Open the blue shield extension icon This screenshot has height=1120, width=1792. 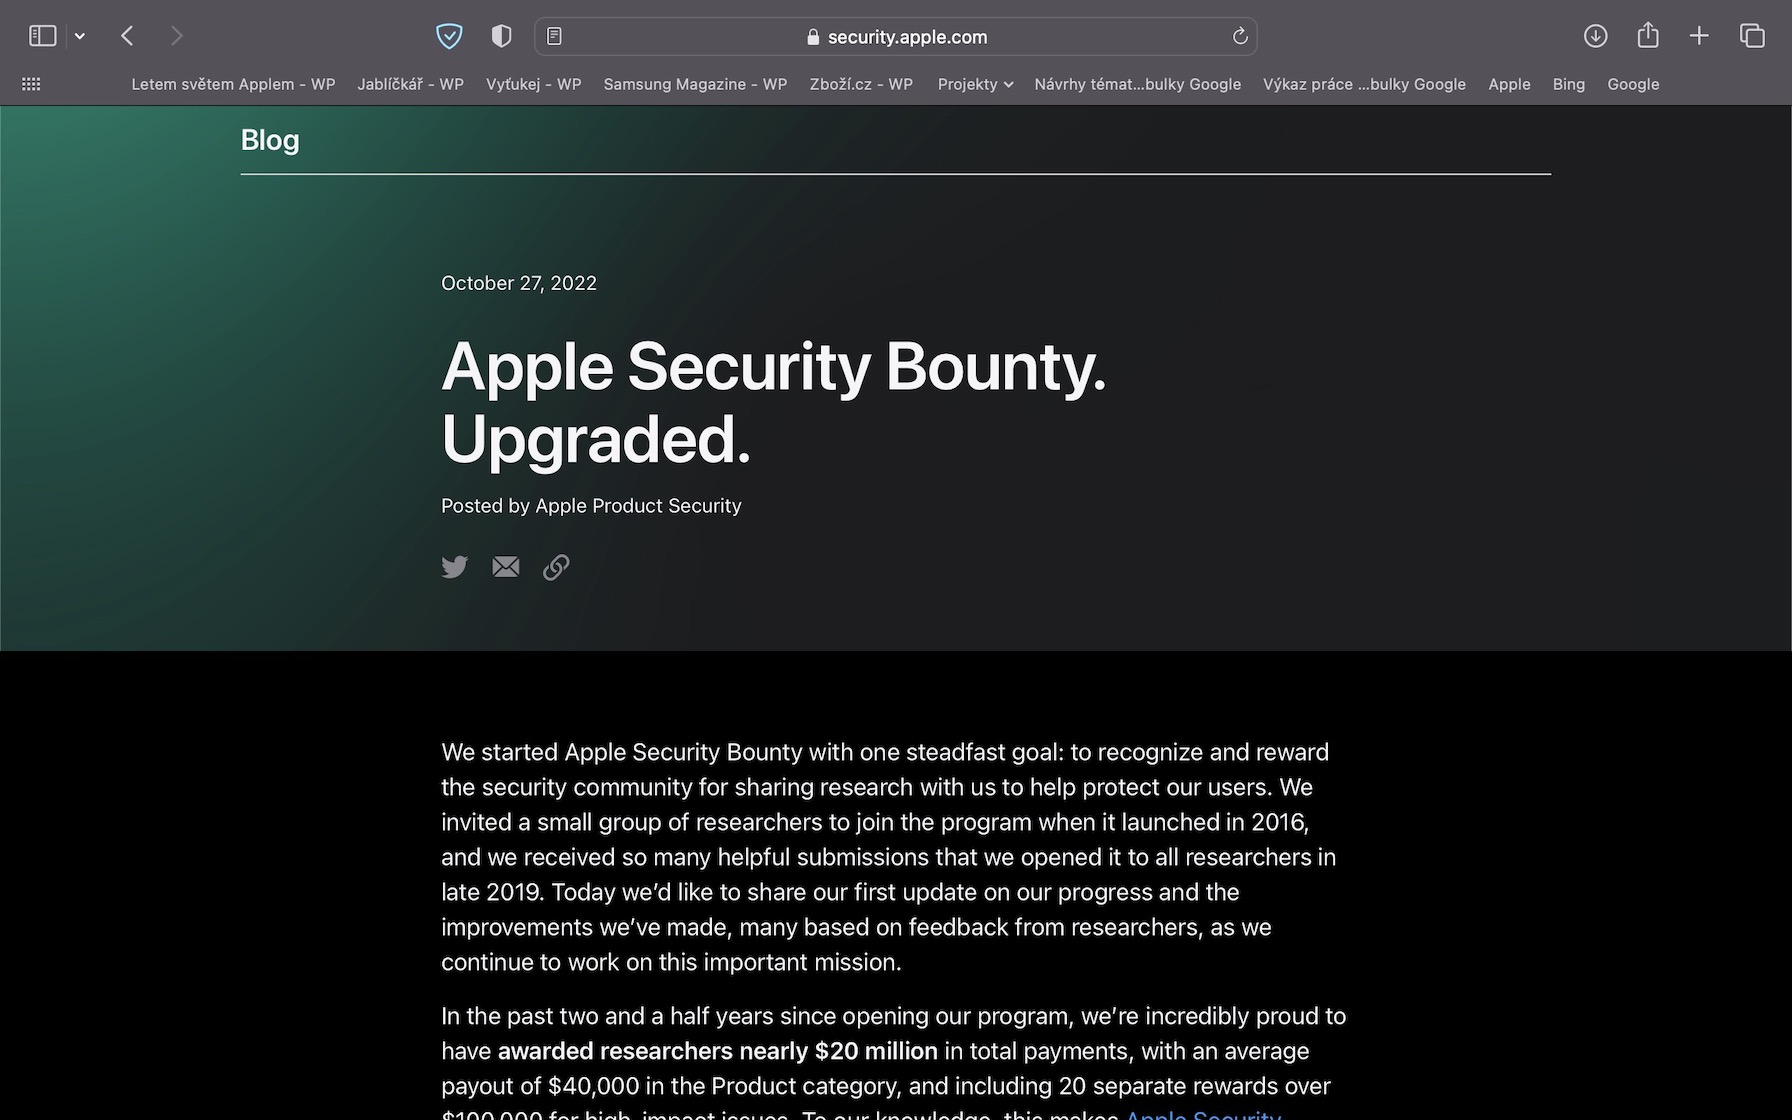(449, 36)
